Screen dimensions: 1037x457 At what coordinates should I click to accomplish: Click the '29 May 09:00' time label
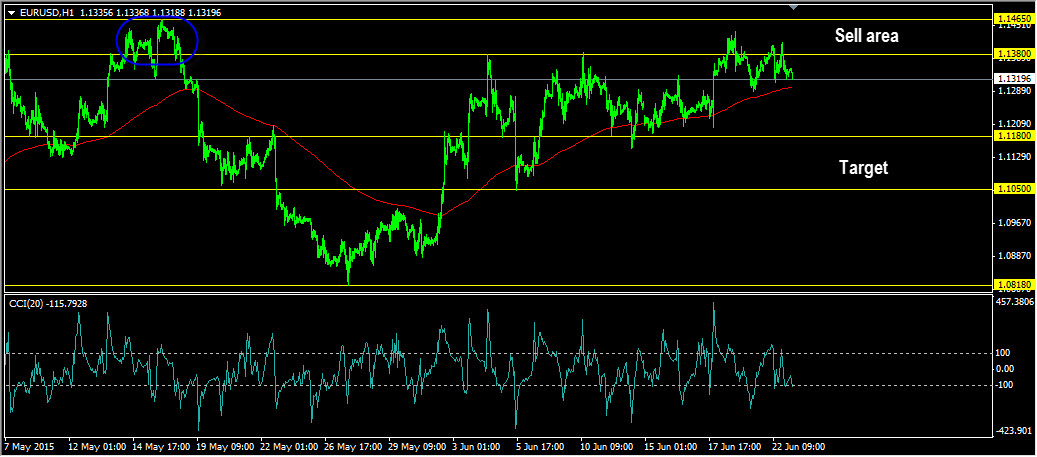coord(419,446)
